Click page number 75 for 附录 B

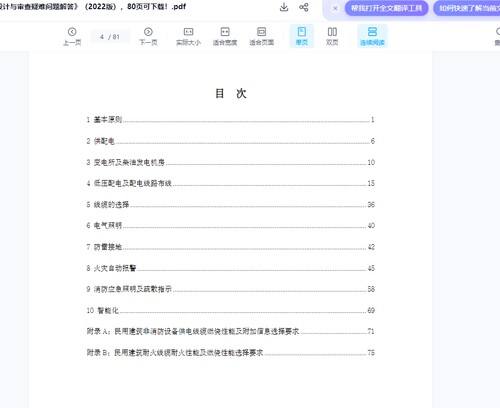click(x=371, y=353)
